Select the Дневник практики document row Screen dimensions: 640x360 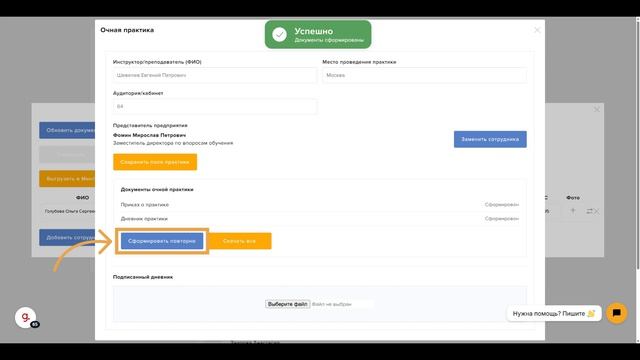(x=320, y=219)
